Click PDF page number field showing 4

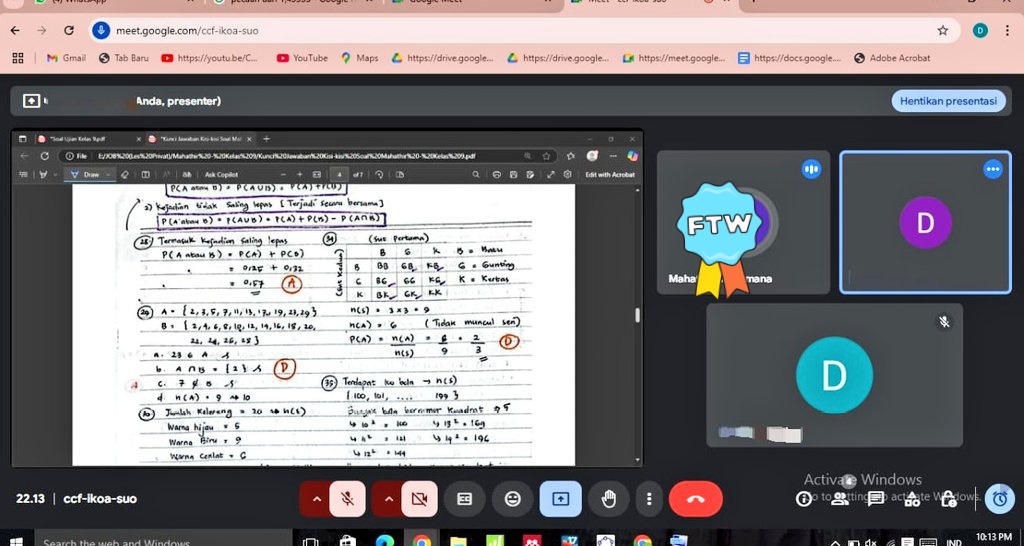point(339,175)
